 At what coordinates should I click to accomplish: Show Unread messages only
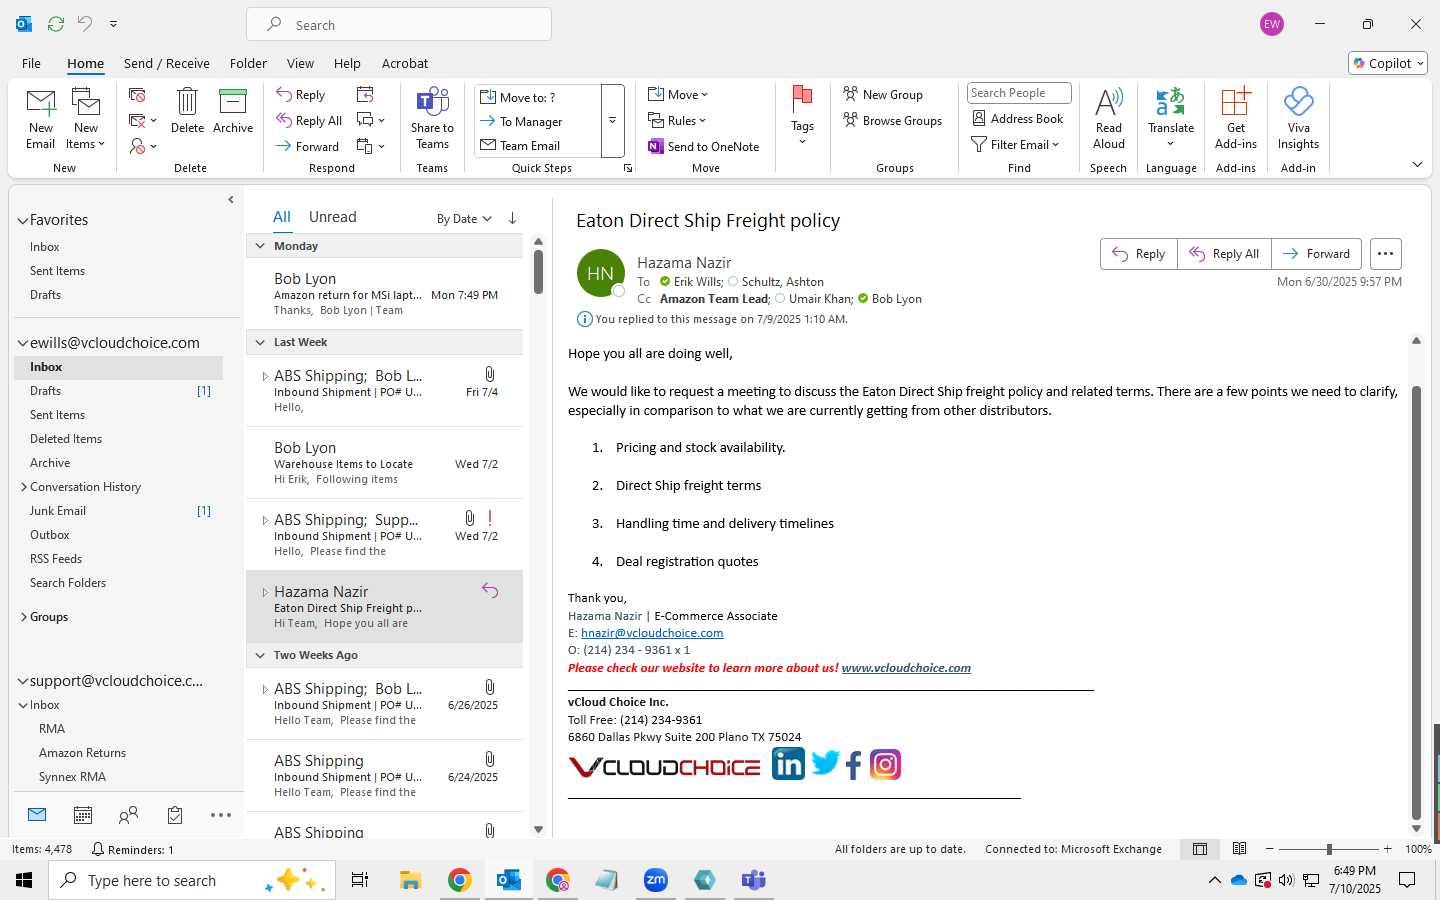(332, 217)
